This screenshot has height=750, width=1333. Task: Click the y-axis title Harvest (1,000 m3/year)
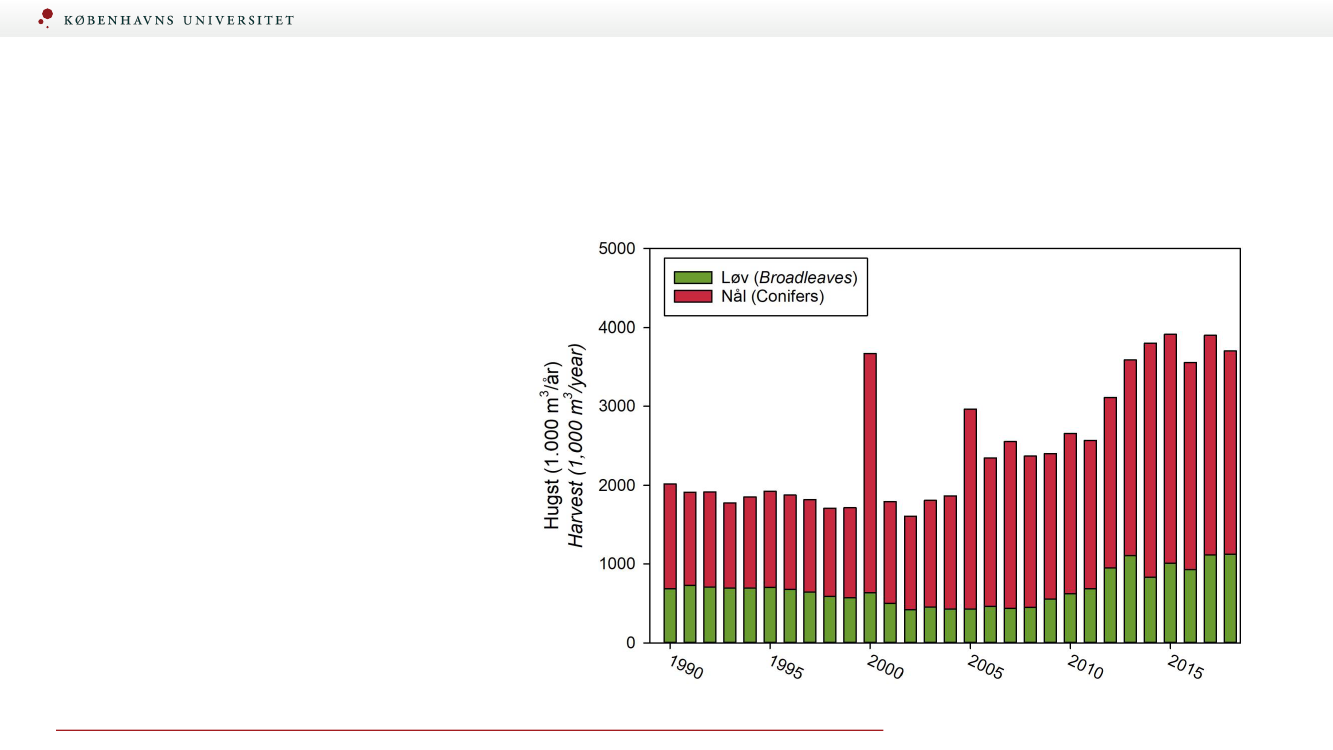point(576,445)
